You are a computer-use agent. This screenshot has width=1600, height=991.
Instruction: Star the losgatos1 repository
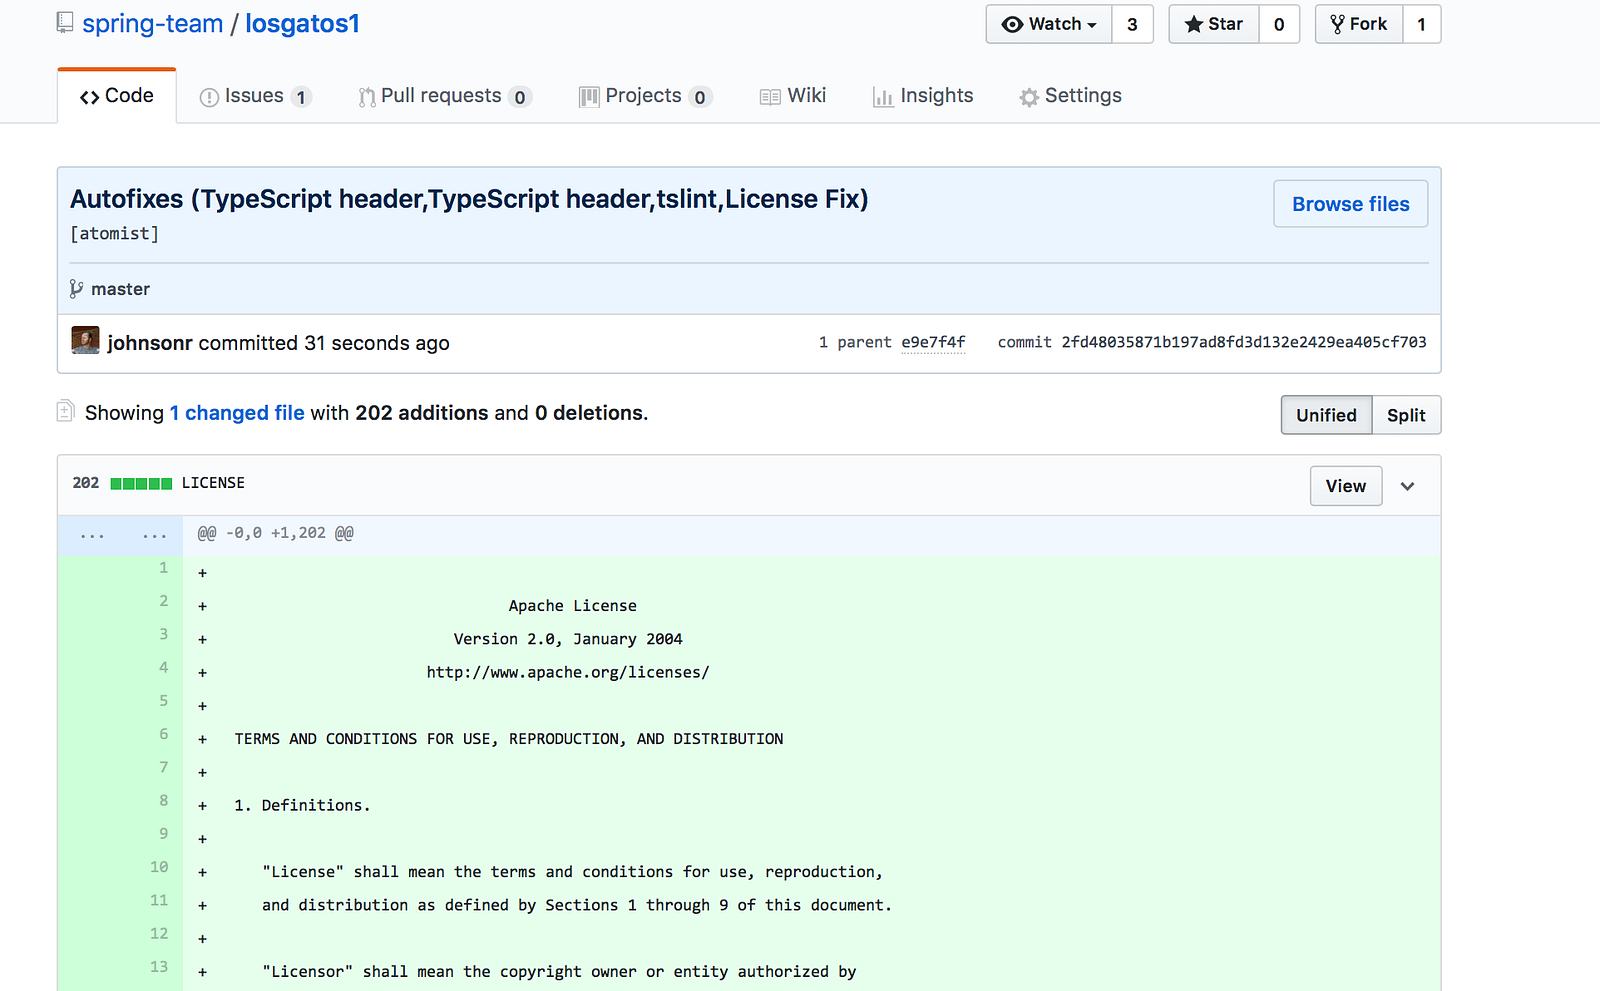(1214, 24)
